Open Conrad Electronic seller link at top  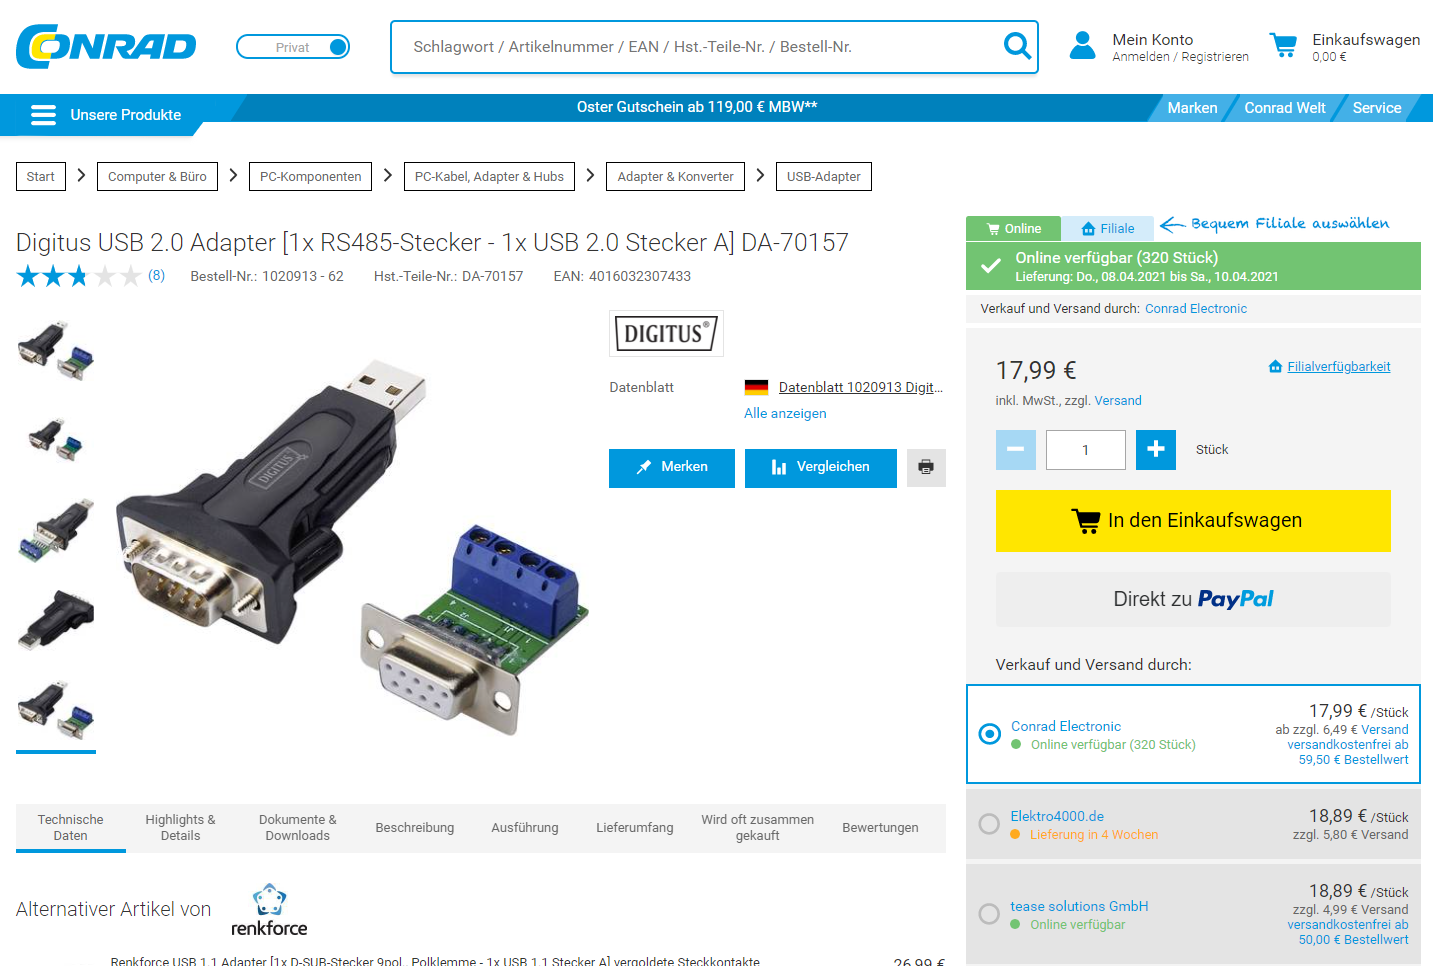tap(1196, 309)
